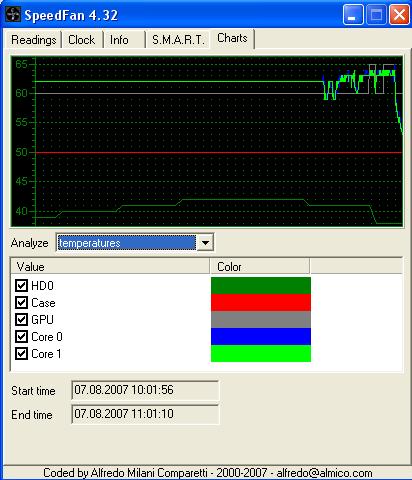Image resolution: width=412 pixels, height=480 pixels.
Task: Select the GPU row label
Action: tap(42, 320)
